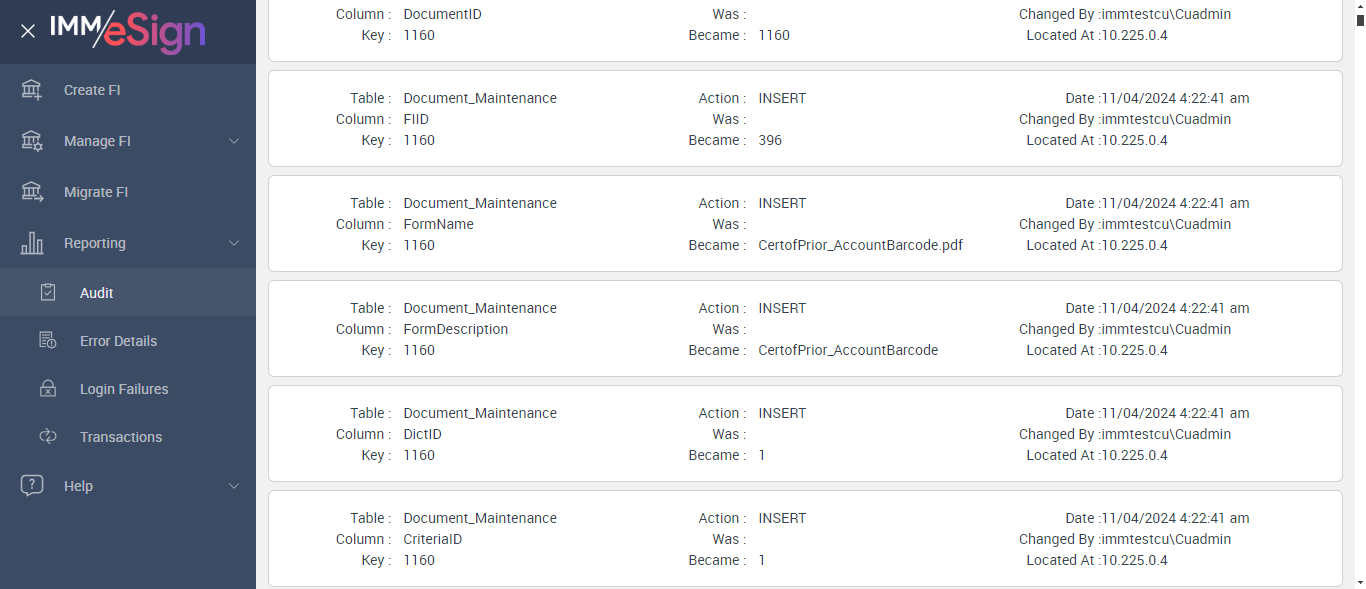Viewport: 1366px width, 589px height.
Task: Click the Create FI bank icon
Action: [32, 90]
